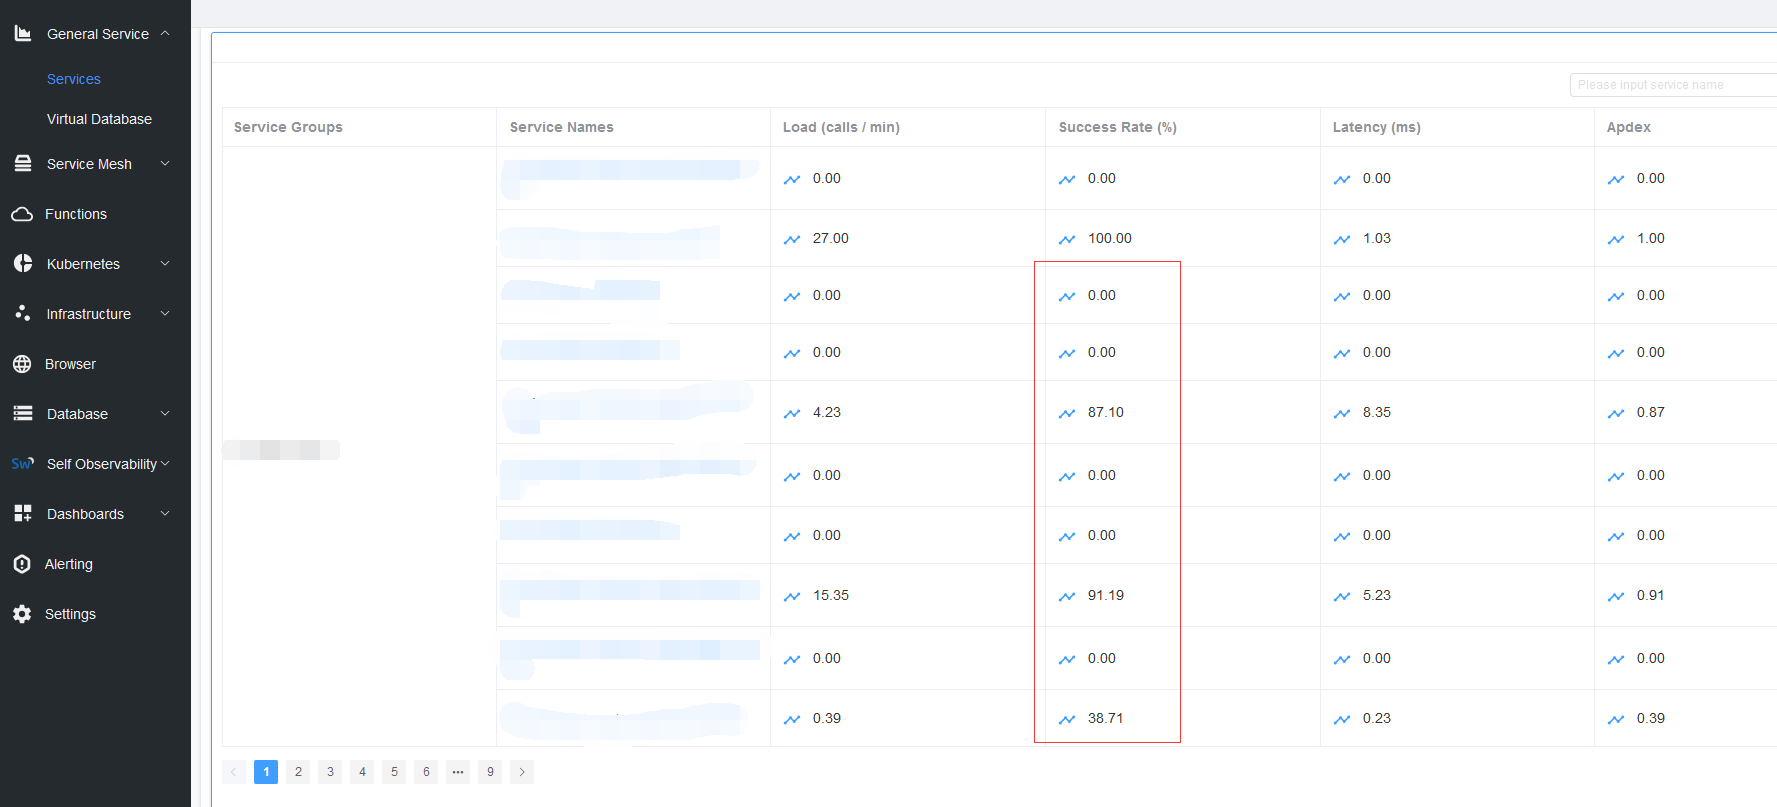This screenshot has height=807, width=1777.
Task: Expand the Service Mesh chevron
Action: tap(165, 163)
